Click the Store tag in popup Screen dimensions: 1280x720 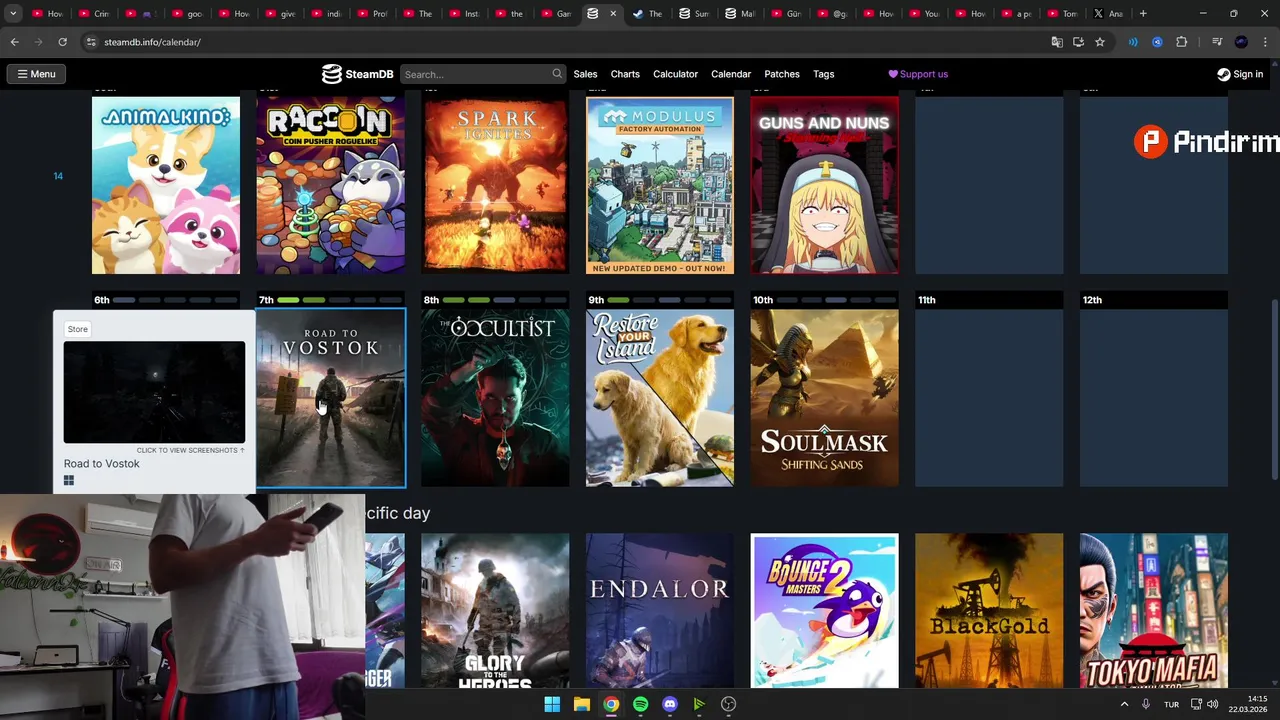click(77, 329)
